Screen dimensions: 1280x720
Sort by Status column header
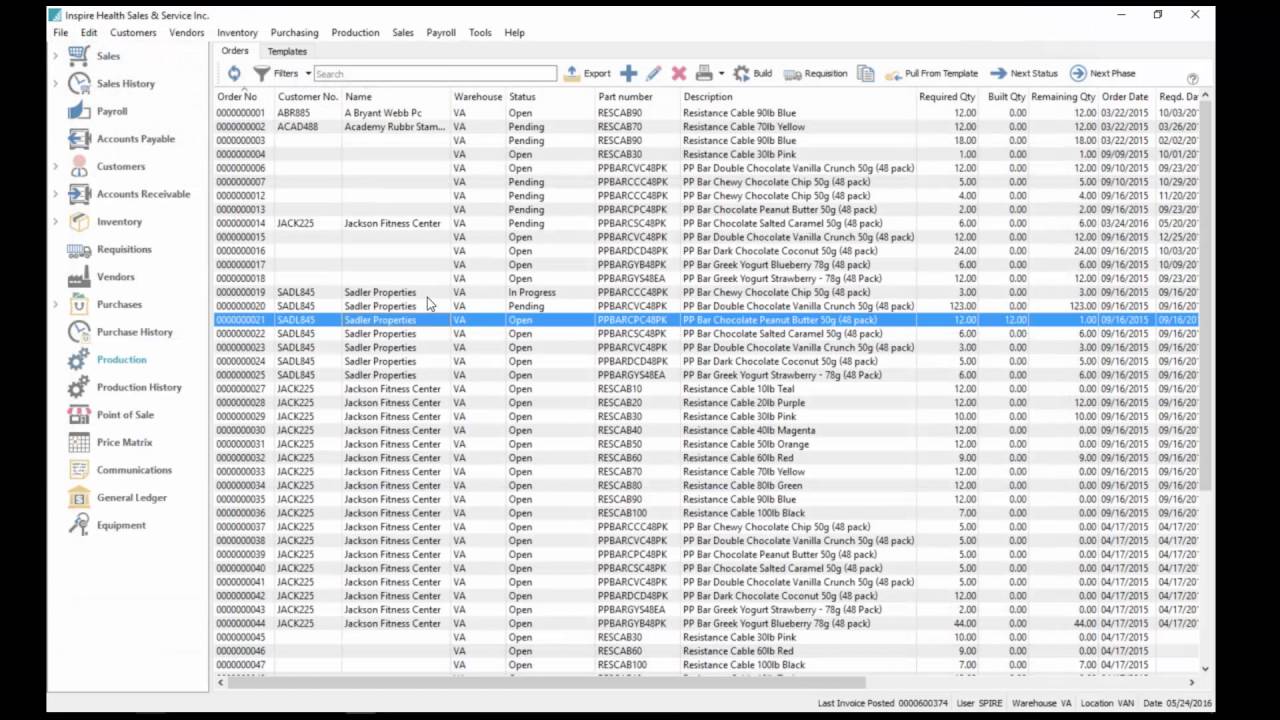pyautogui.click(x=549, y=97)
